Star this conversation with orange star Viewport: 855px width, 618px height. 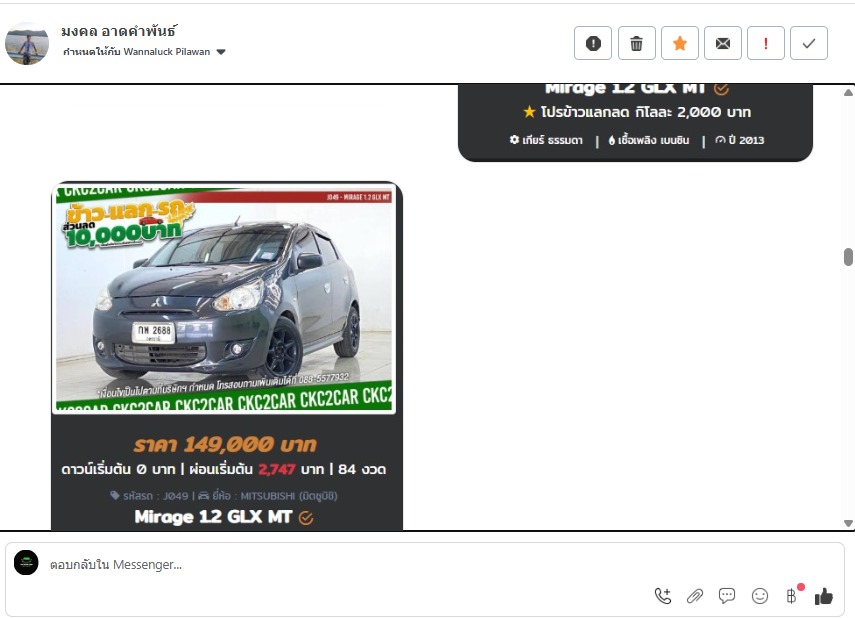tap(679, 43)
